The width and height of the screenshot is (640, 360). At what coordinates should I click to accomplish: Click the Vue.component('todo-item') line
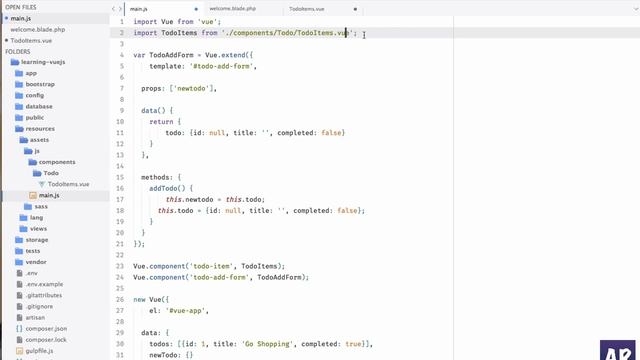pos(209,266)
